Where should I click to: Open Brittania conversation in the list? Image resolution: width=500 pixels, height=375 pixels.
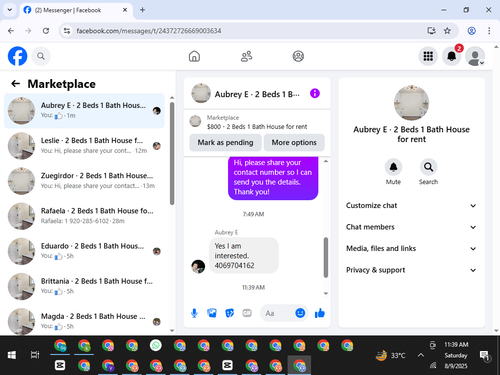click(84, 286)
